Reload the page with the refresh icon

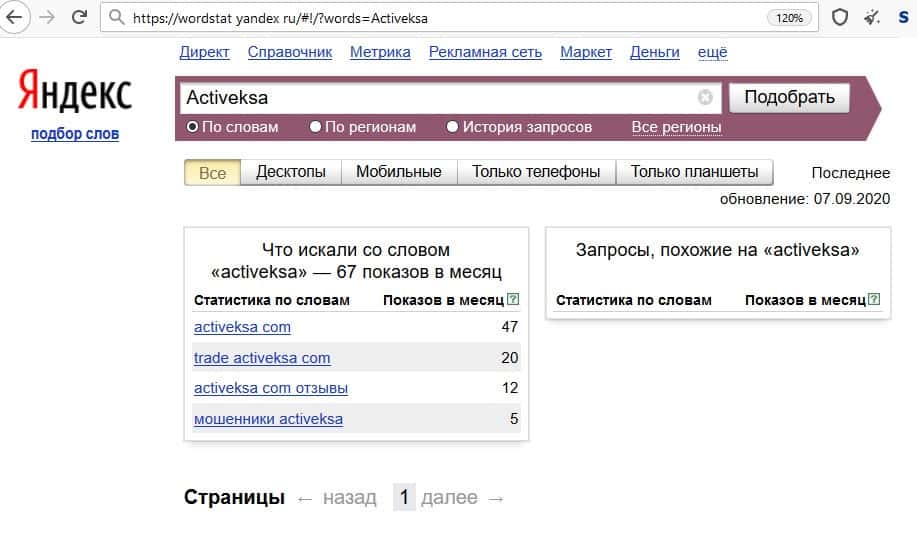[79, 17]
